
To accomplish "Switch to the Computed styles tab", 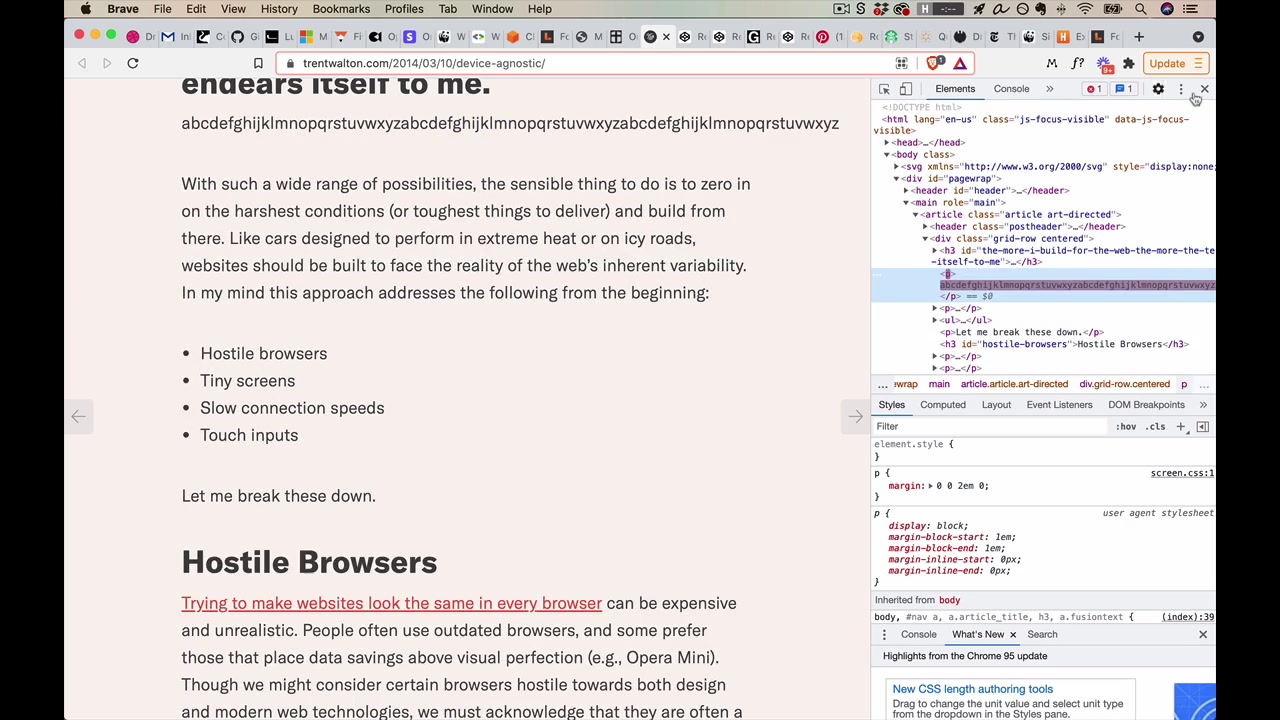I will (943, 405).
